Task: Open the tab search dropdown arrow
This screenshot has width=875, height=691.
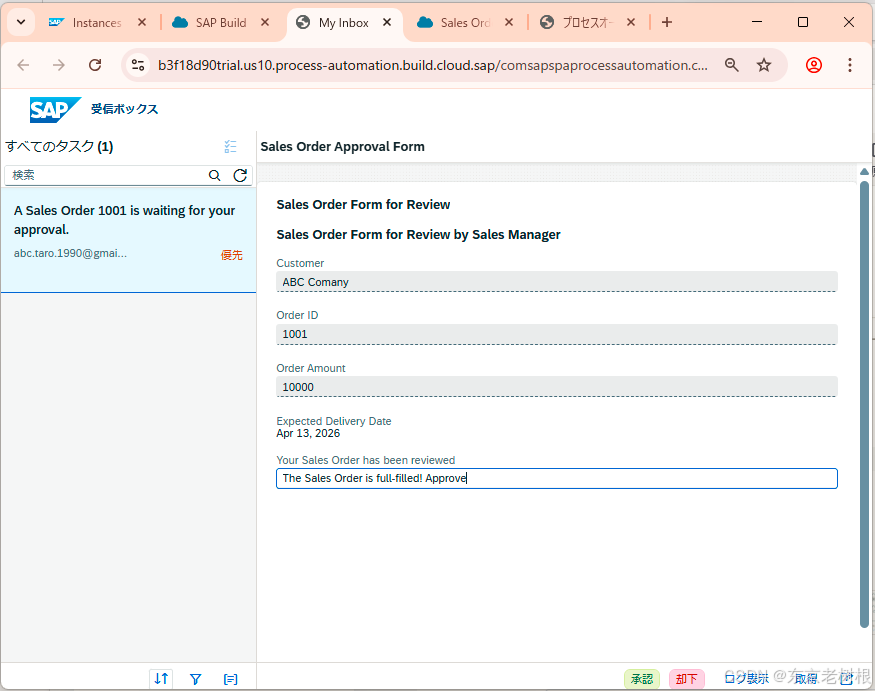Action: [x=21, y=22]
